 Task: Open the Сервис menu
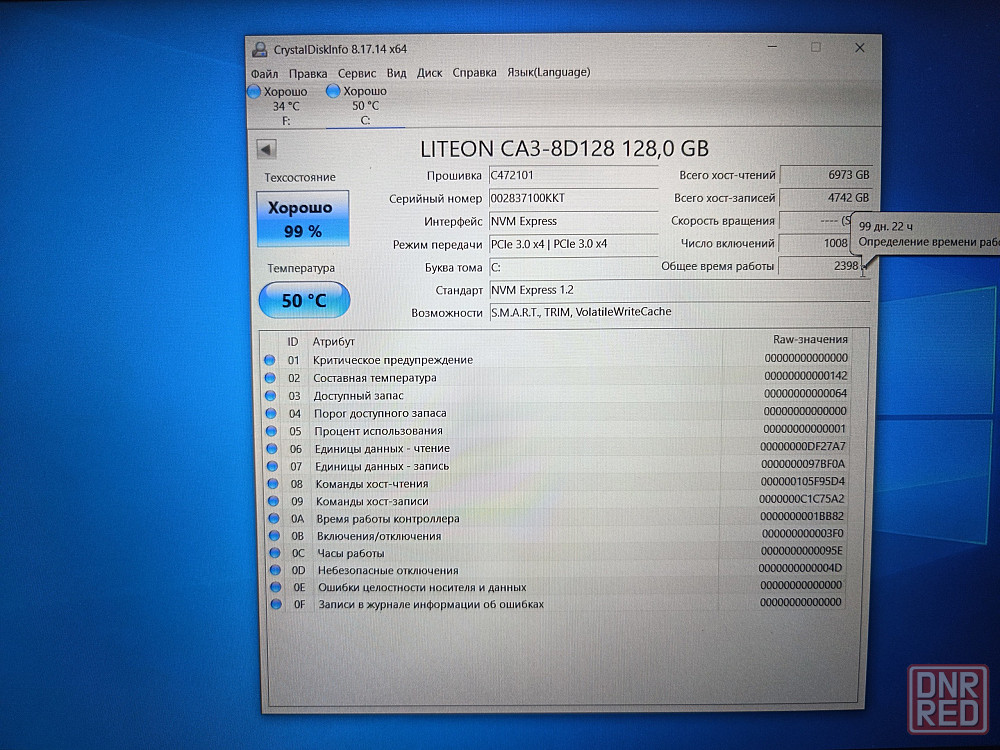[357, 73]
